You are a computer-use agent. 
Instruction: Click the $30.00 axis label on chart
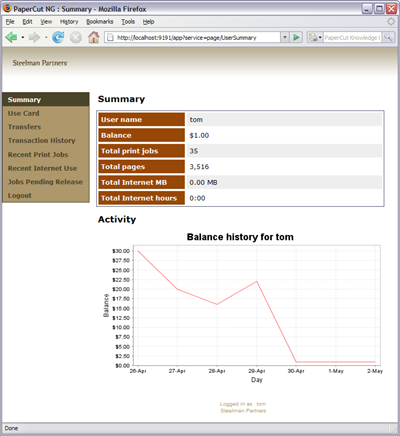[121, 251]
